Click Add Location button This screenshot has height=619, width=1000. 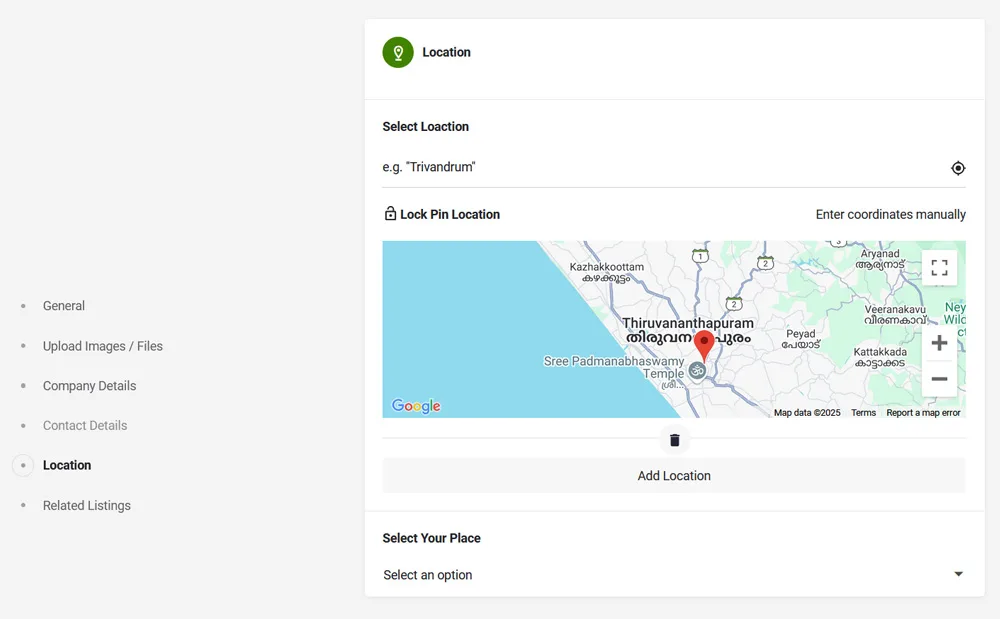tap(673, 476)
